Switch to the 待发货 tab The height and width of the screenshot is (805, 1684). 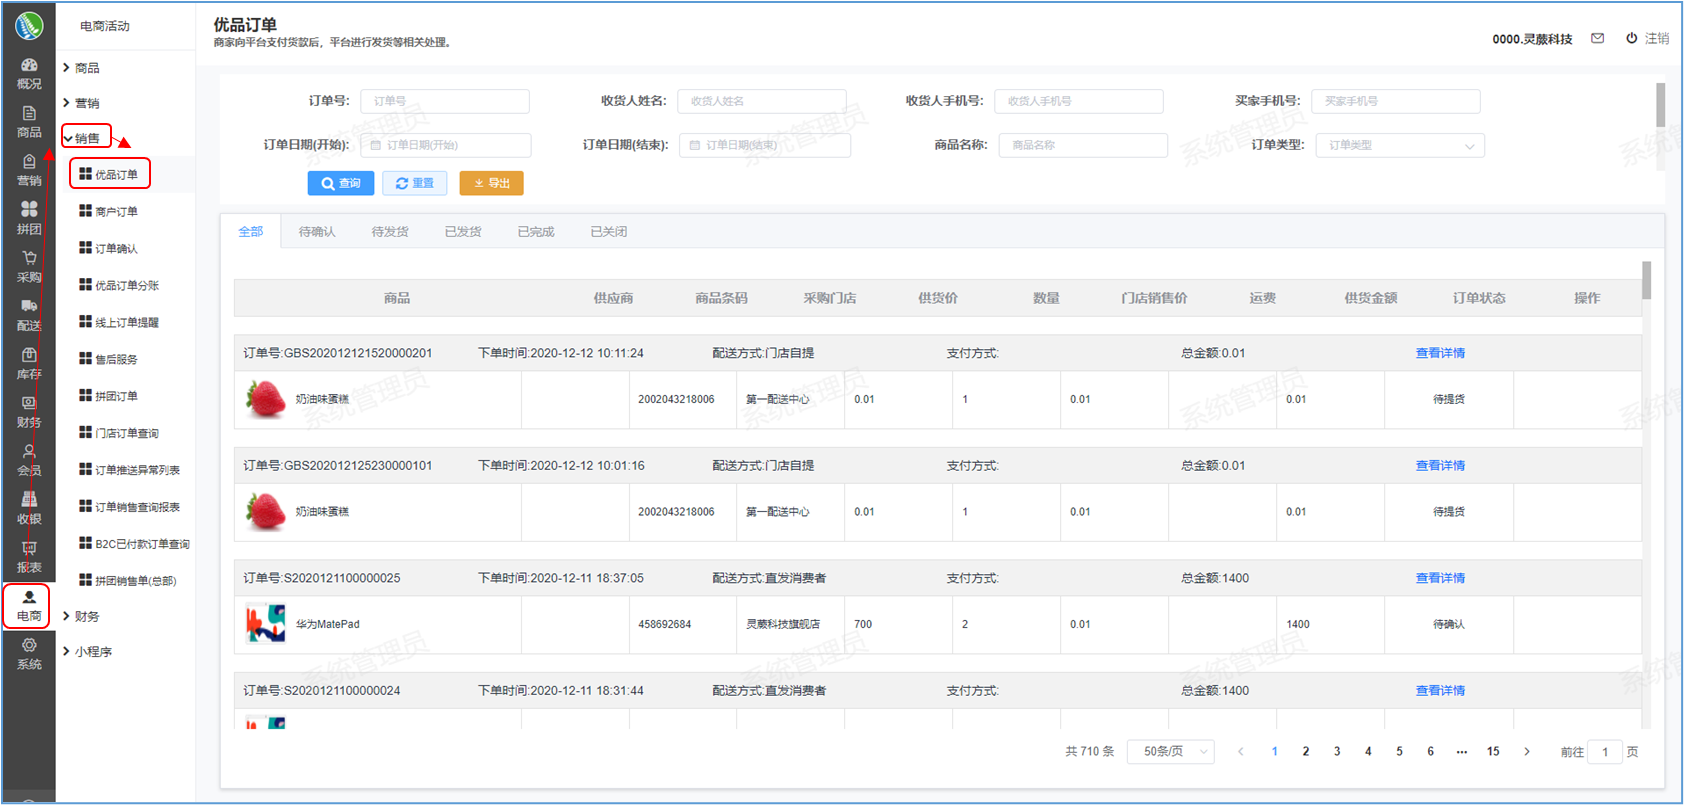390,232
